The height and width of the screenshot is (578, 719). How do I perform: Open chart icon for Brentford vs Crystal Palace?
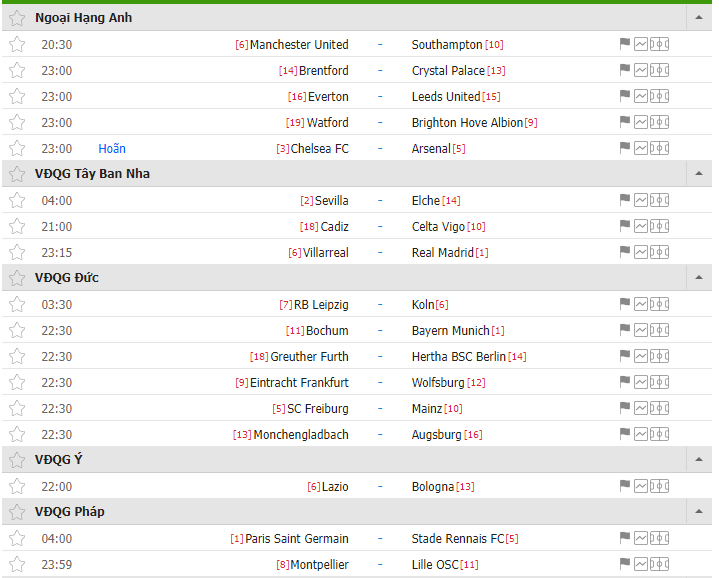[x=641, y=70]
